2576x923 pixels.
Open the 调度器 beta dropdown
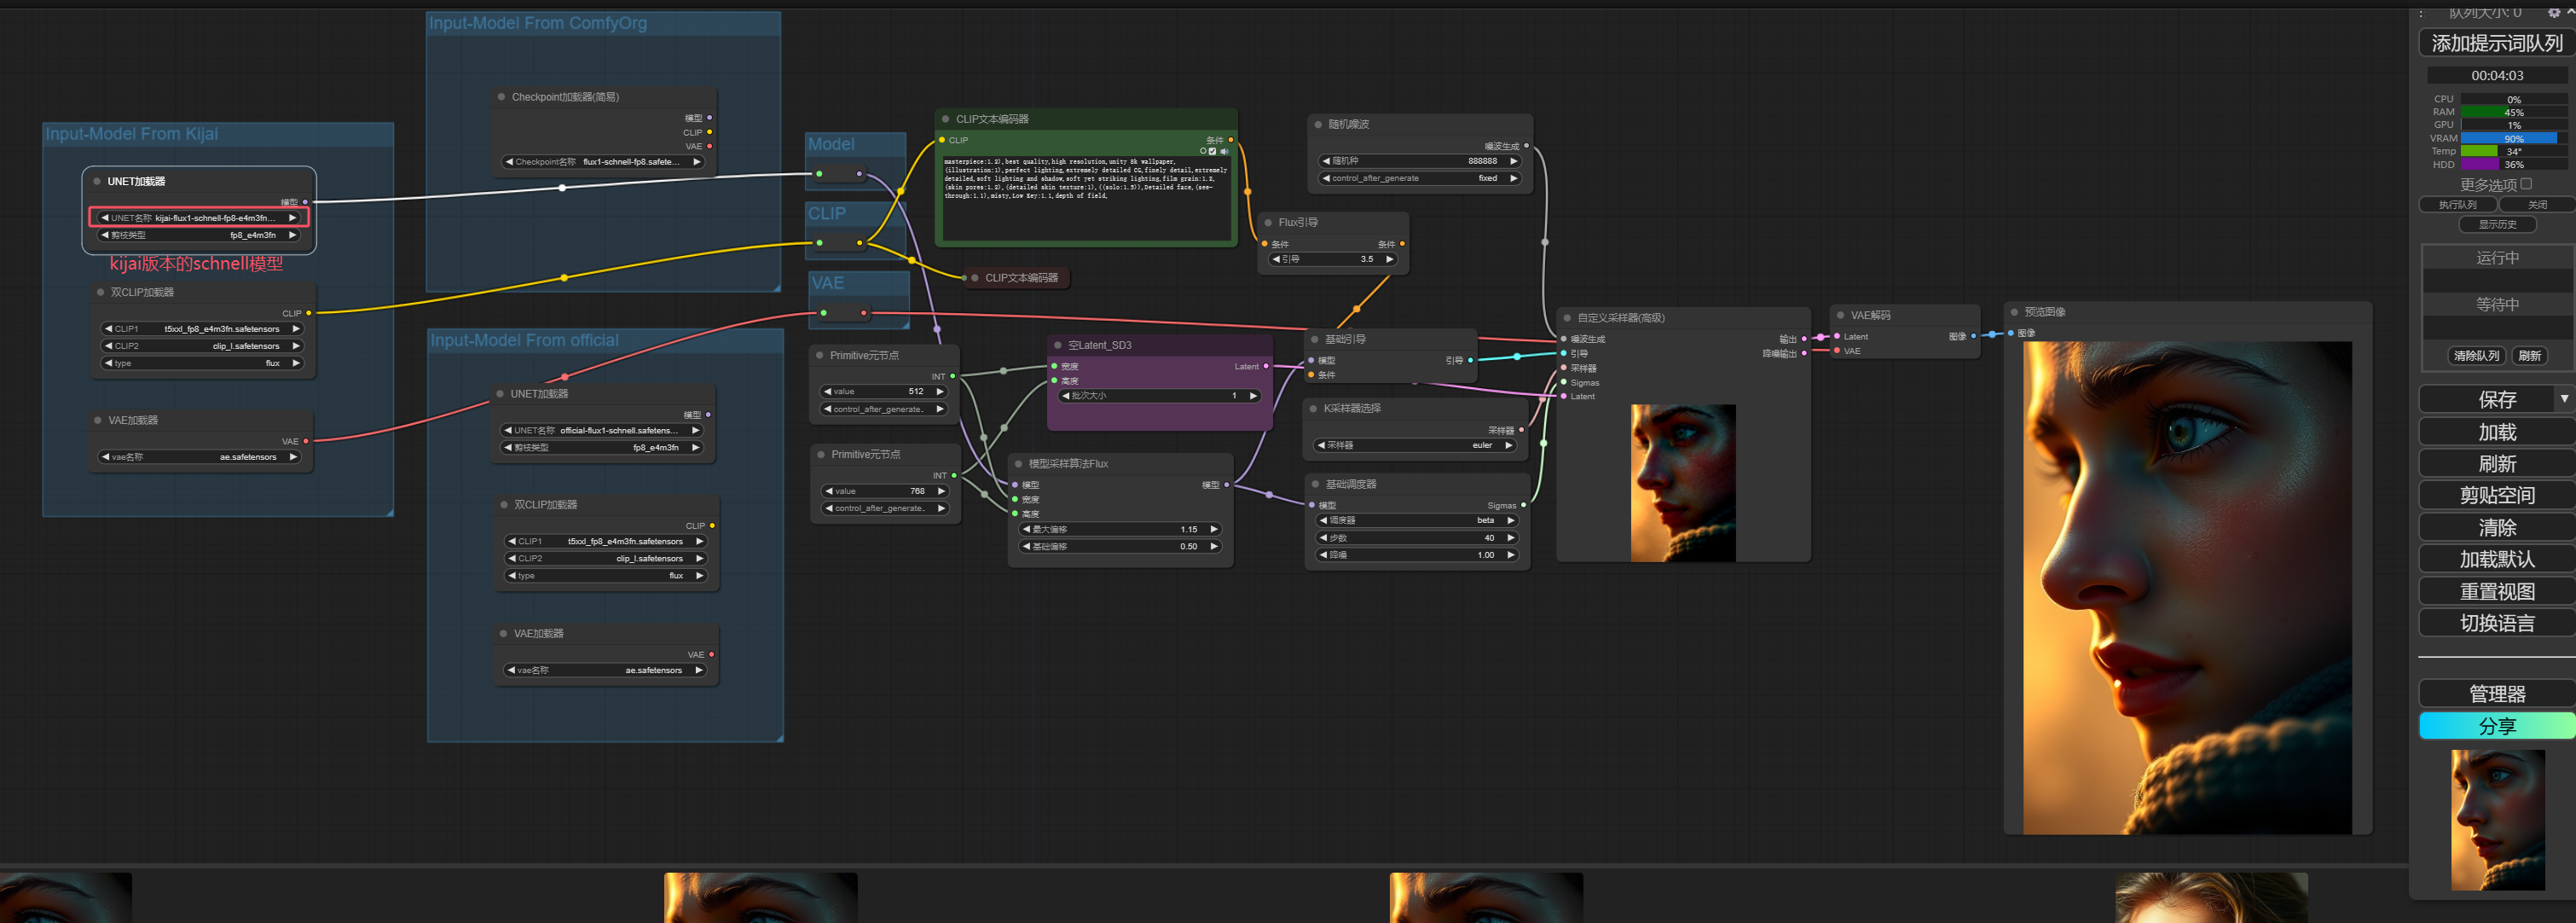[1417, 521]
